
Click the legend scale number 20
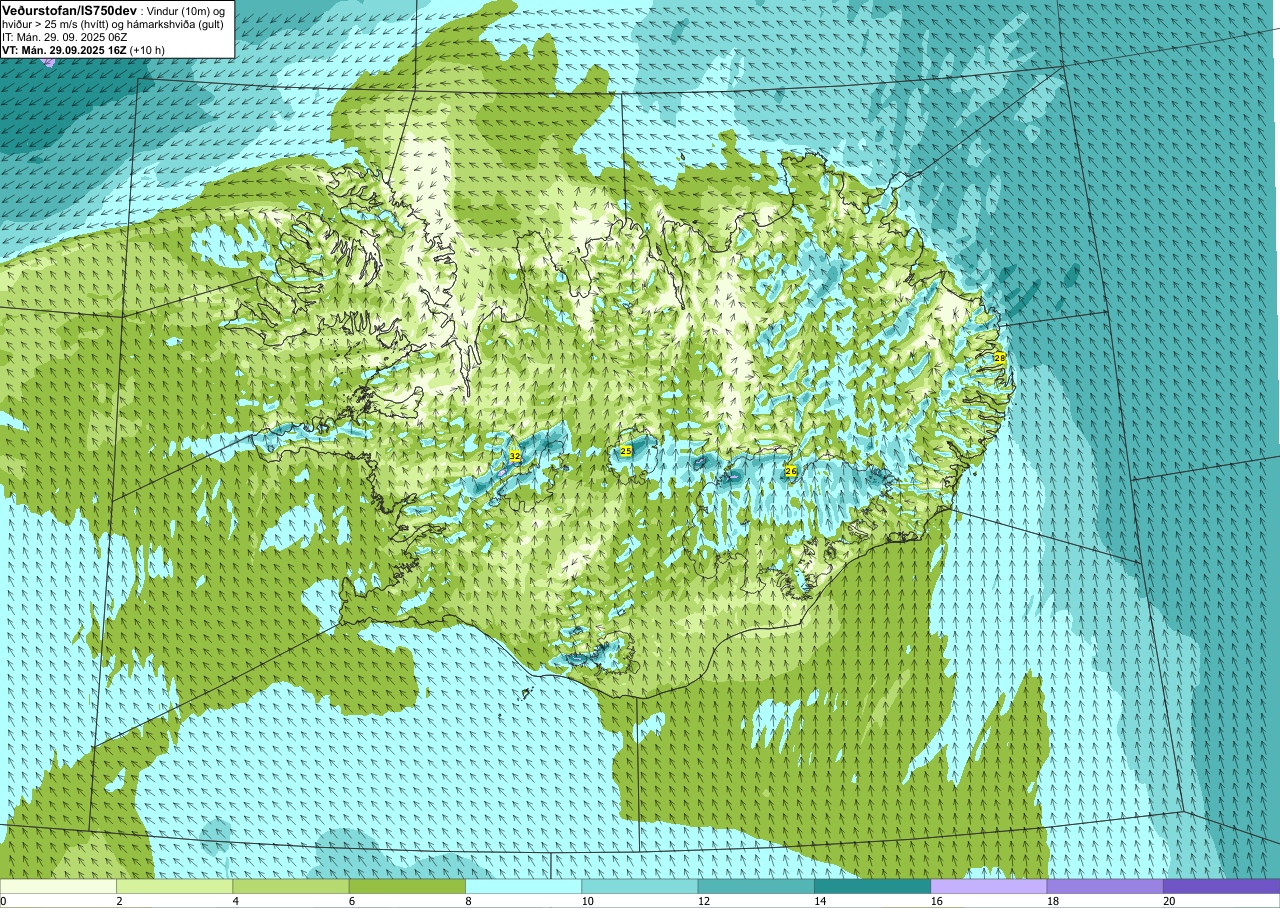1169,901
